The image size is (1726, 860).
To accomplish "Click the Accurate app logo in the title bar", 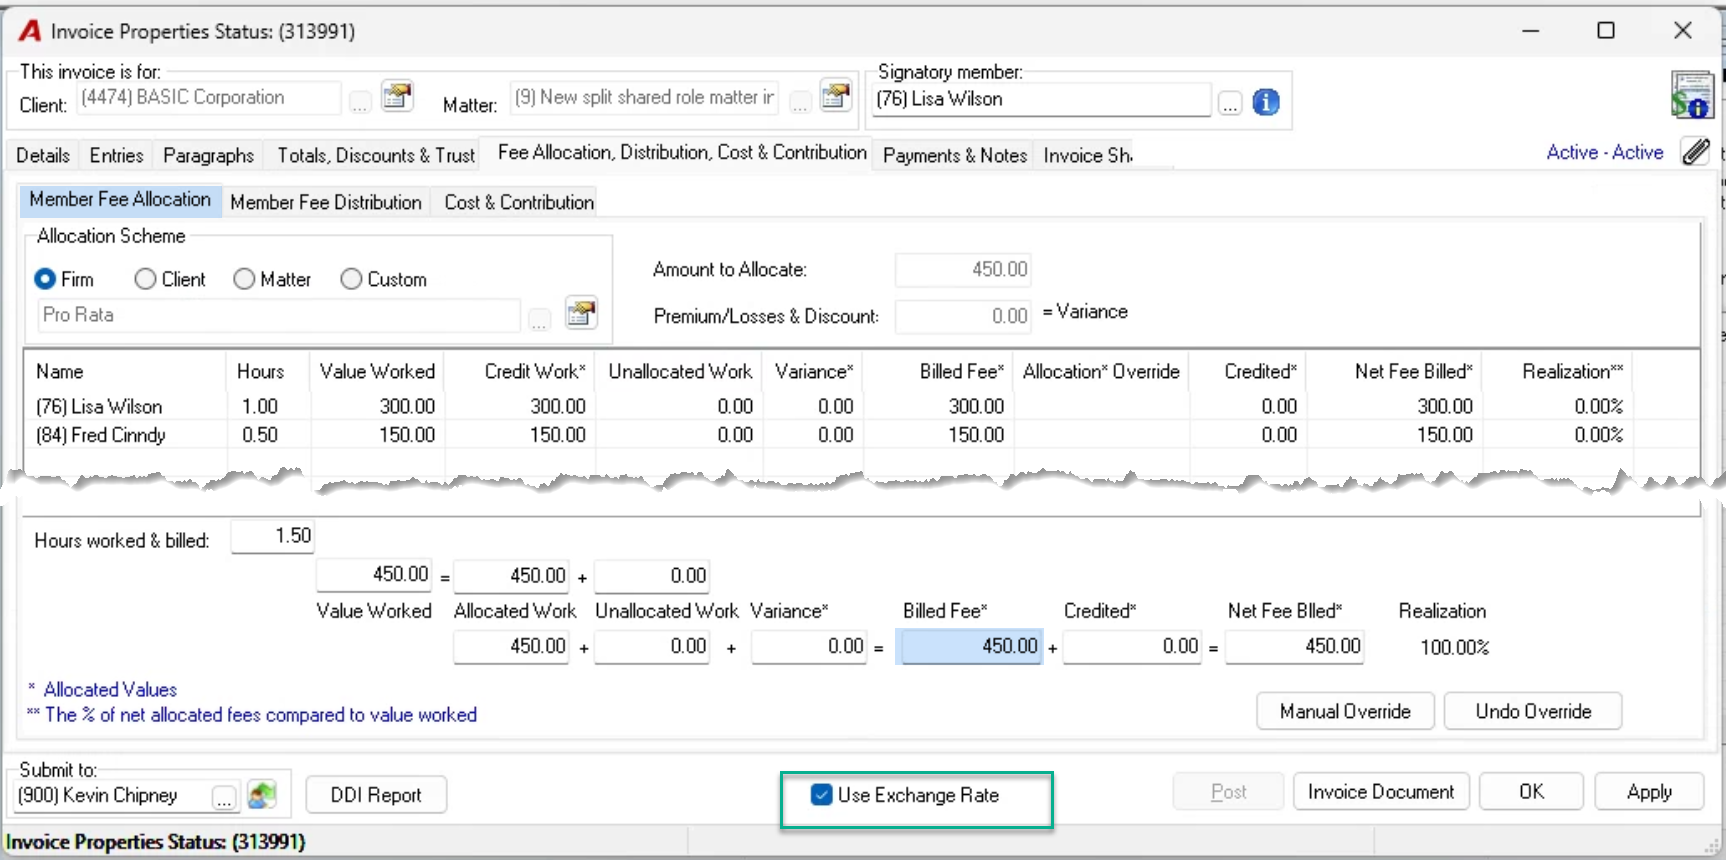I will point(30,31).
